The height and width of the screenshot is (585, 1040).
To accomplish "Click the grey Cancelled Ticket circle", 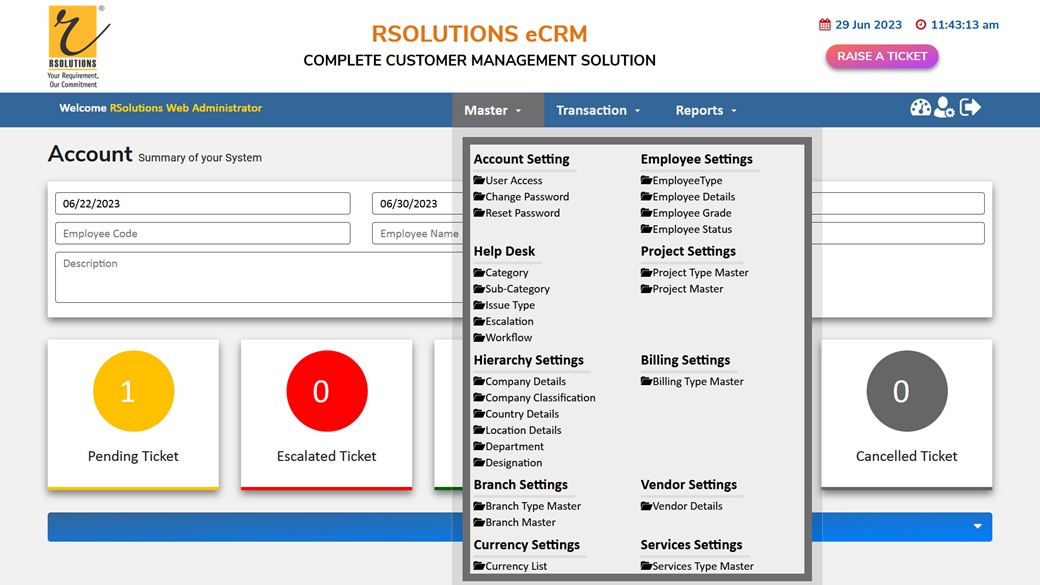I will 906,391.
